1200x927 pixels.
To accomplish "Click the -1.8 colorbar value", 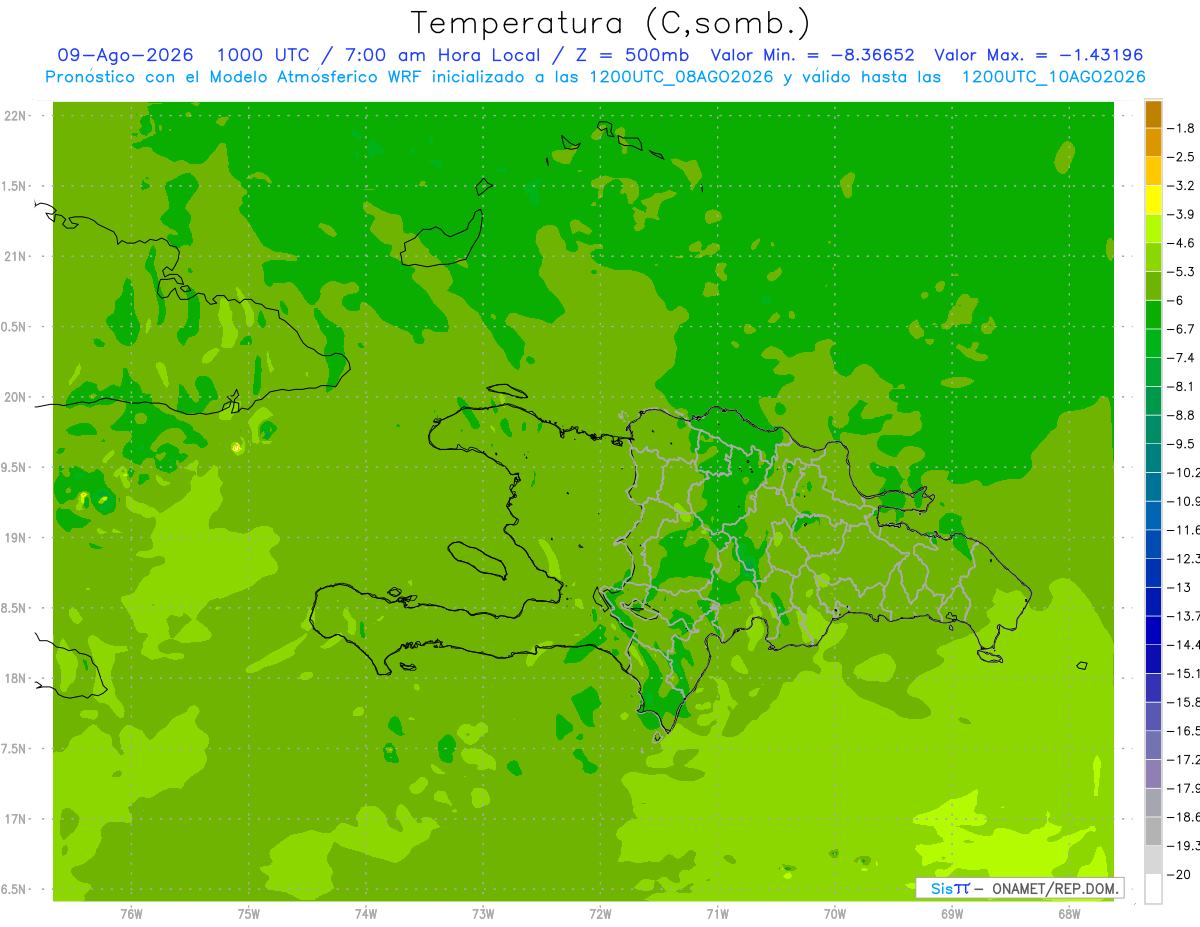I will coord(1182,129).
